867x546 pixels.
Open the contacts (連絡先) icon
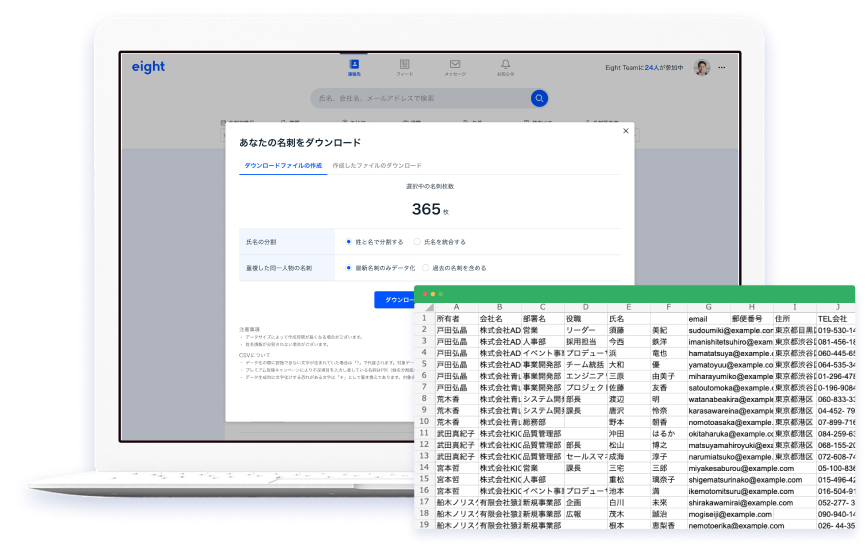coord(354,66)
